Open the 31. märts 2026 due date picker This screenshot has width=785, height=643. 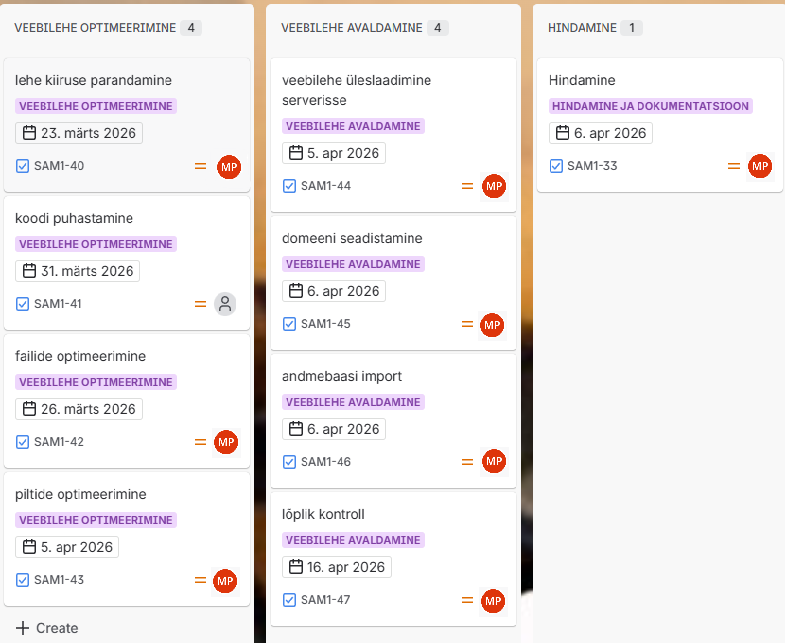click(78, 271)
